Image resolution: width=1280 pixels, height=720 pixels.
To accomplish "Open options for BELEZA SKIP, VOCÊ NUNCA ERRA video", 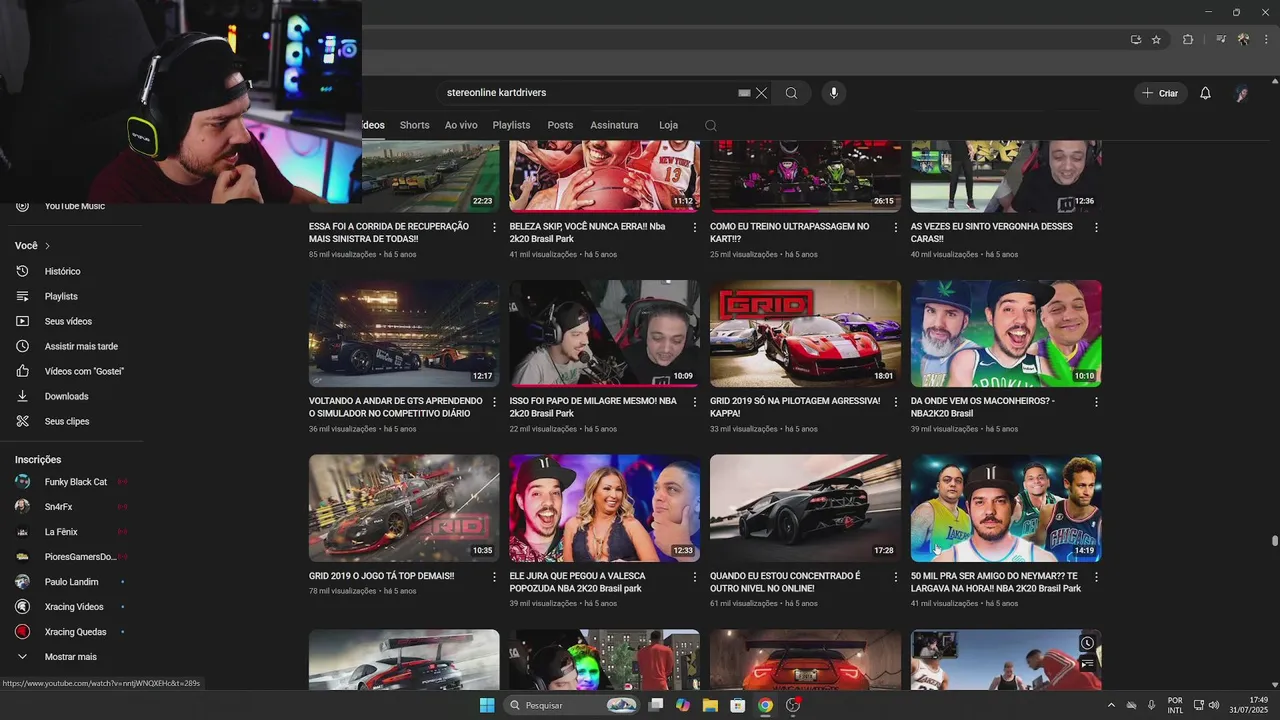I will (695, 227).
